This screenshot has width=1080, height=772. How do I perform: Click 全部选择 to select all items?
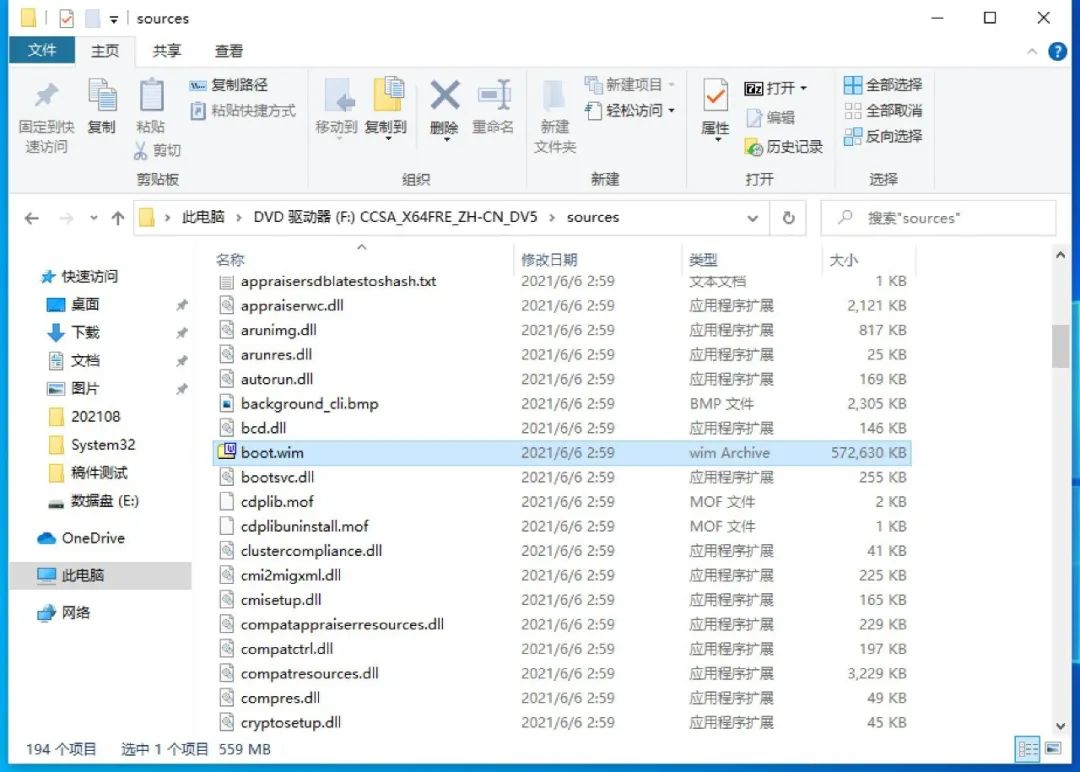[886, 85]
